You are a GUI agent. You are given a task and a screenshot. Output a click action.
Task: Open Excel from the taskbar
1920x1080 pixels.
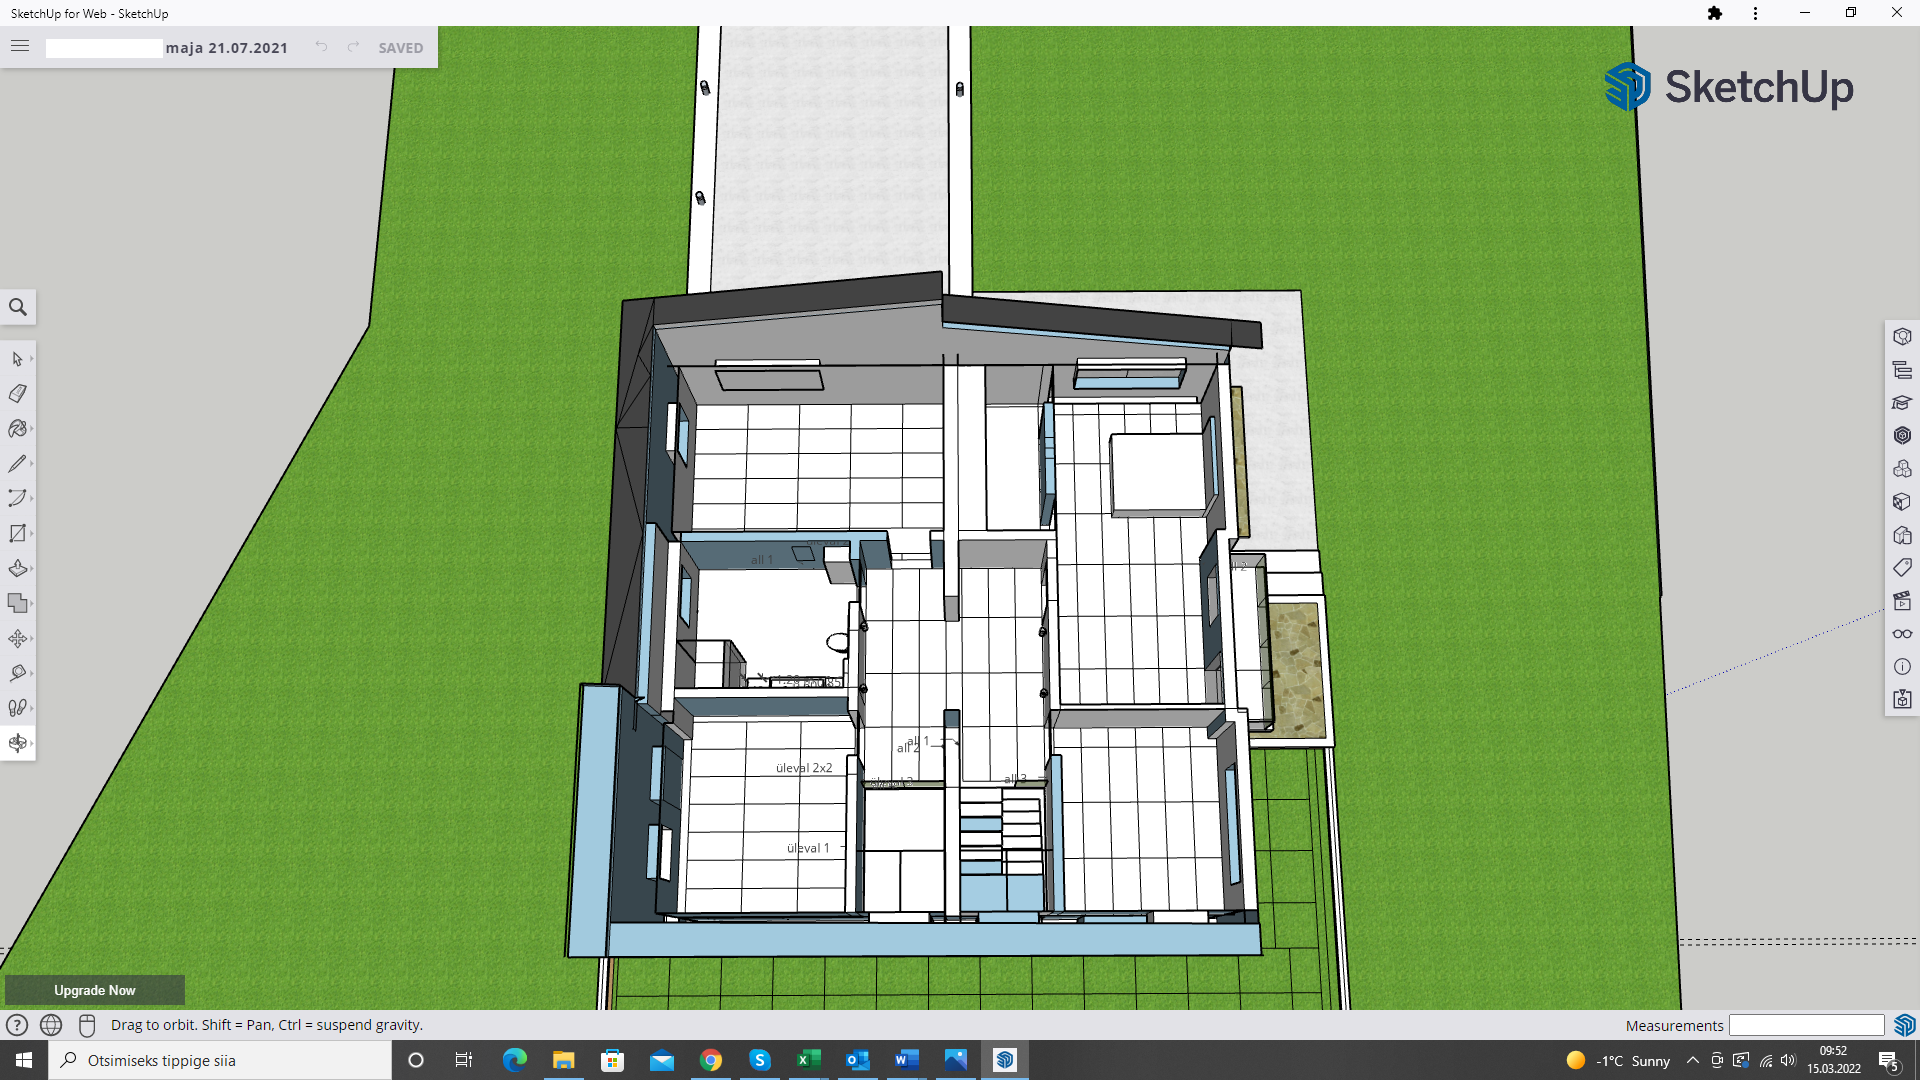click(809, 1060)
